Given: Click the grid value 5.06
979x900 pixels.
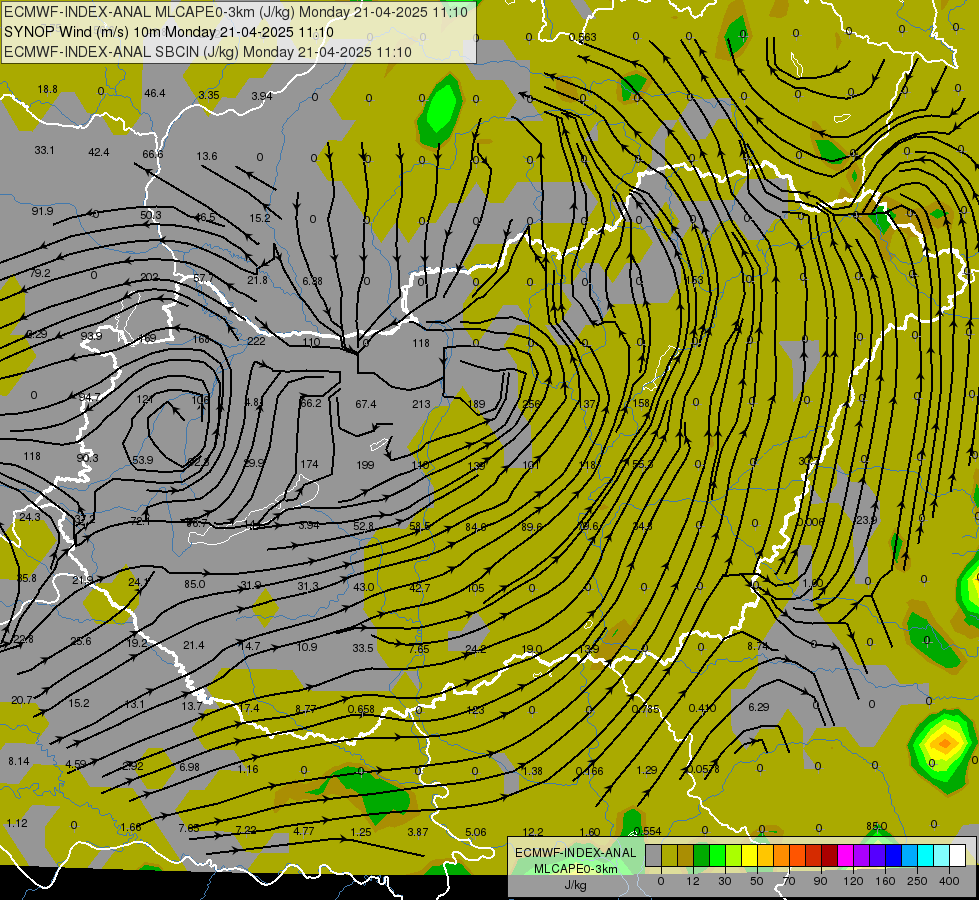Looking at the screenshot, I should pos(476,832).
